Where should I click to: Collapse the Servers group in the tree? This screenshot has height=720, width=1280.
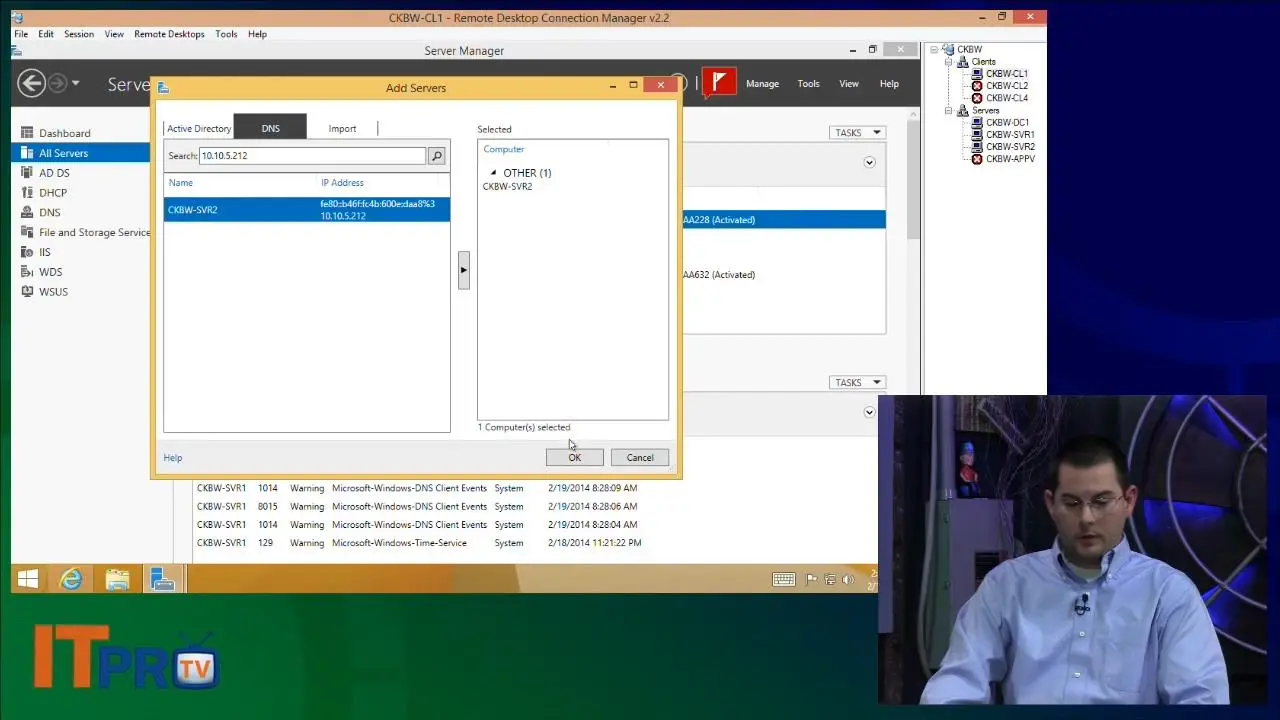click(948, 111)
